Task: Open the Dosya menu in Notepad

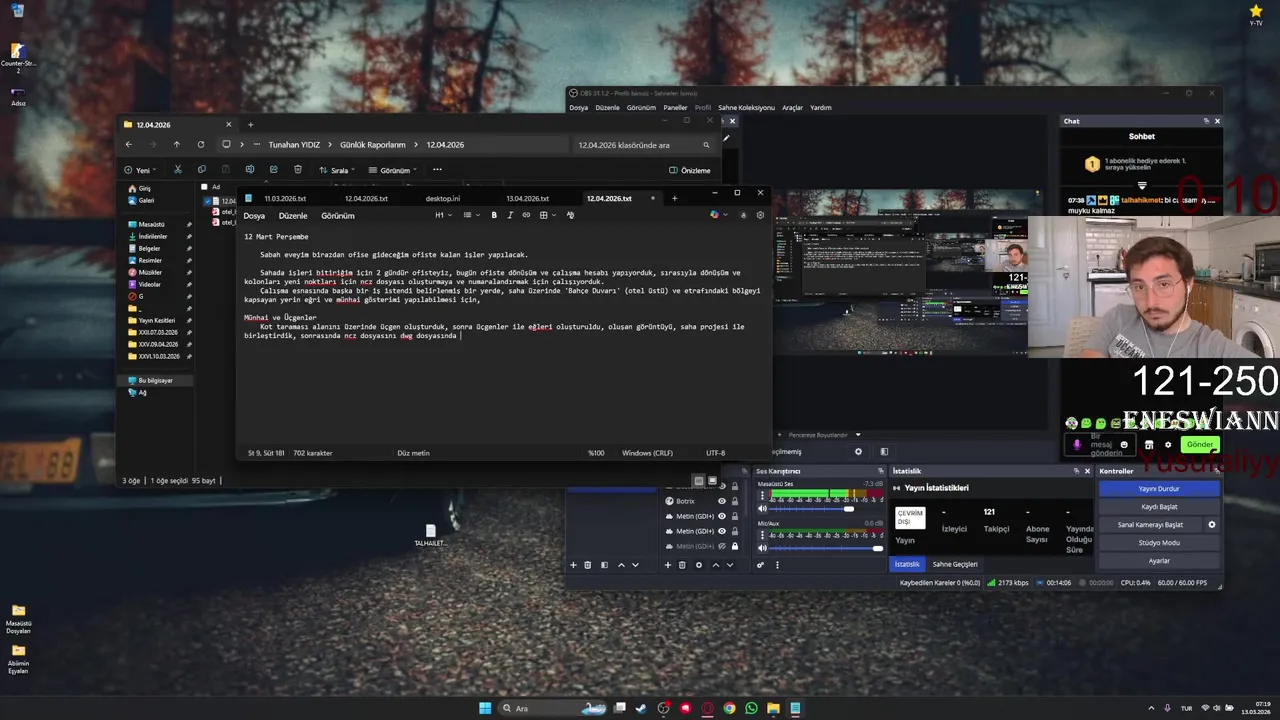Action: tap(254, 216)
